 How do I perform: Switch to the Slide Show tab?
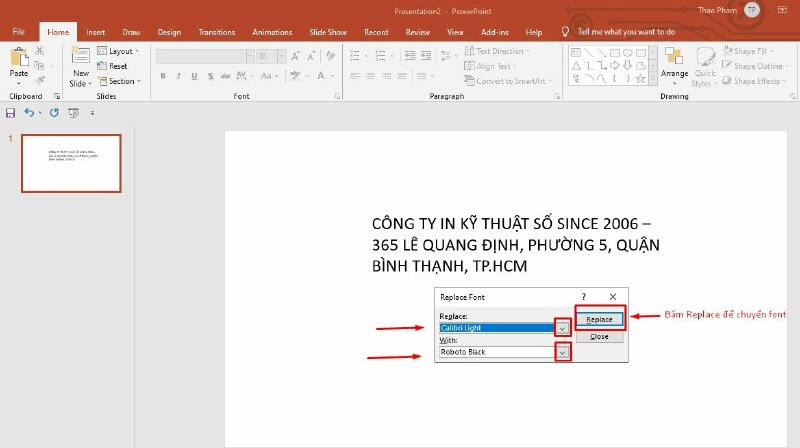pyautogui.click(x=328, y=32)
